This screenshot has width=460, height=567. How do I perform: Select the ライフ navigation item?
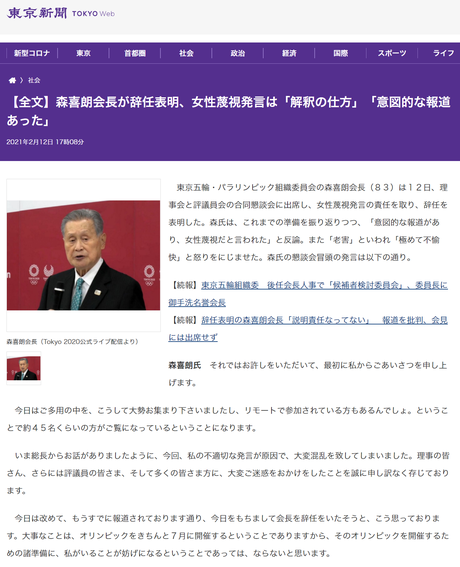pyautogui.click(x=443, y=53)
